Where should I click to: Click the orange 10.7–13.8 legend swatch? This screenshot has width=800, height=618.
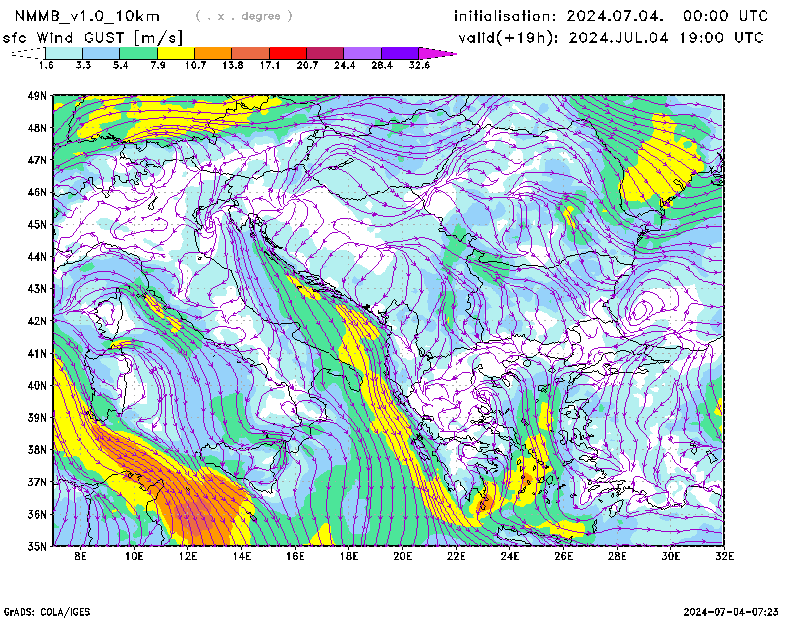213,53
